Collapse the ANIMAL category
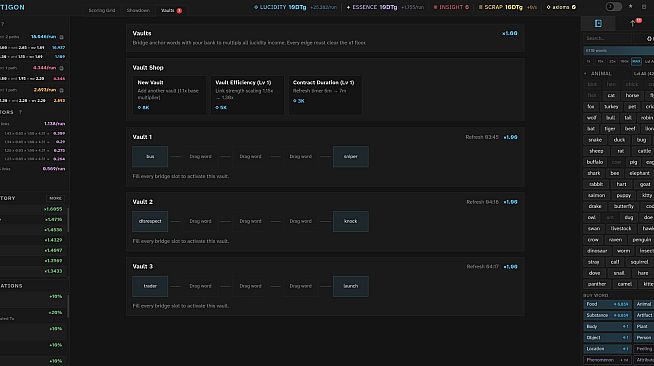654x366 pixels. pos(586,73)
